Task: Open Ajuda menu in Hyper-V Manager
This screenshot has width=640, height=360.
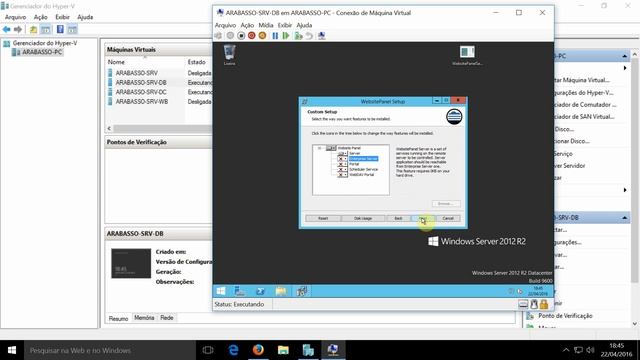Action: click(x=85, y=17)
